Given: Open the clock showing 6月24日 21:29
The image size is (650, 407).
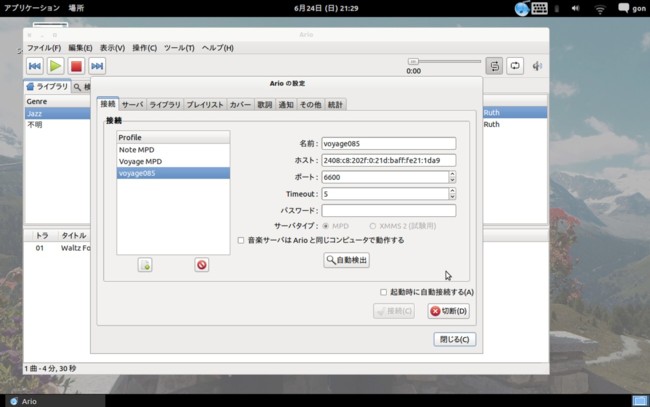Looking at the screenshot, I should coord(326,8).
